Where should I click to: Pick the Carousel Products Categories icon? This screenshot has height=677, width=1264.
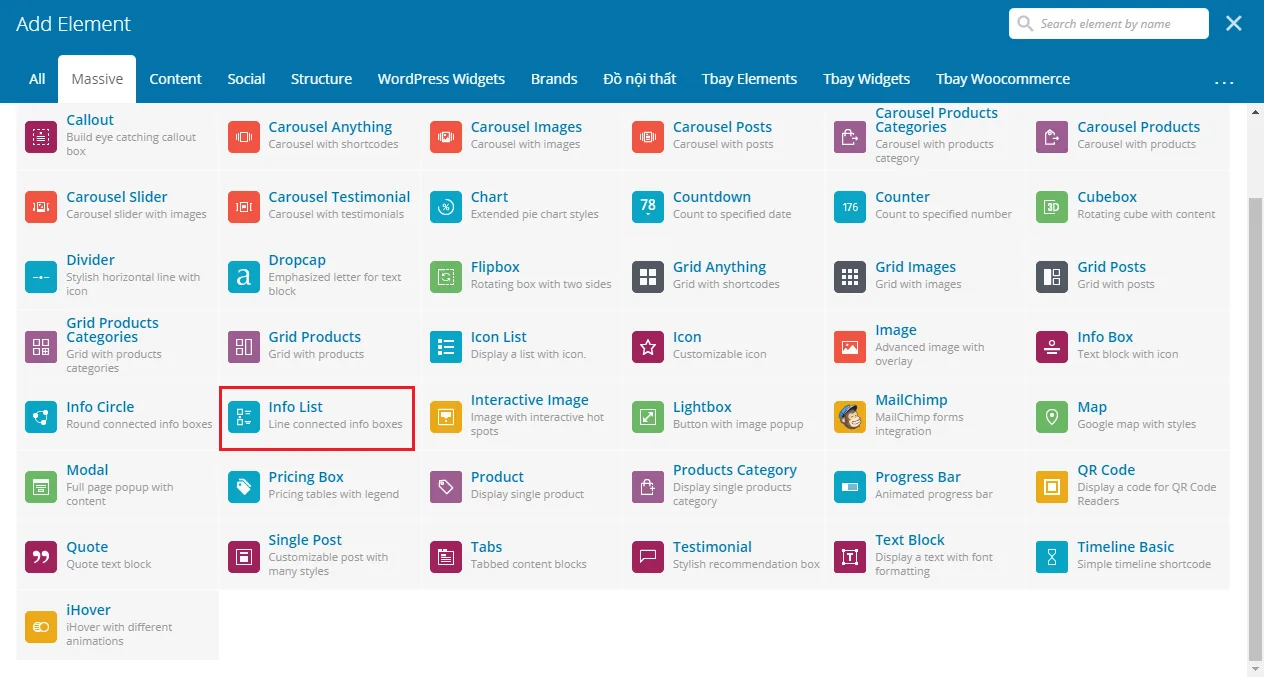850,137
